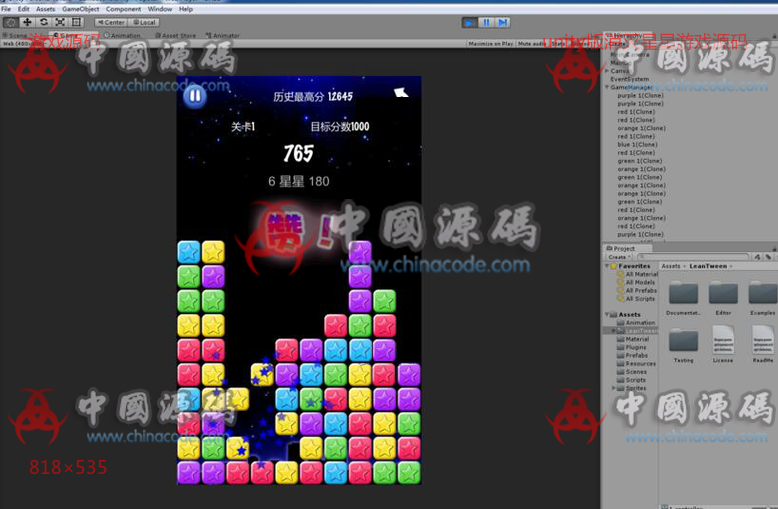Click the Step frame button
Image resolution: width=778 pixels, height=509 pixels.
[x=502, y=22]
